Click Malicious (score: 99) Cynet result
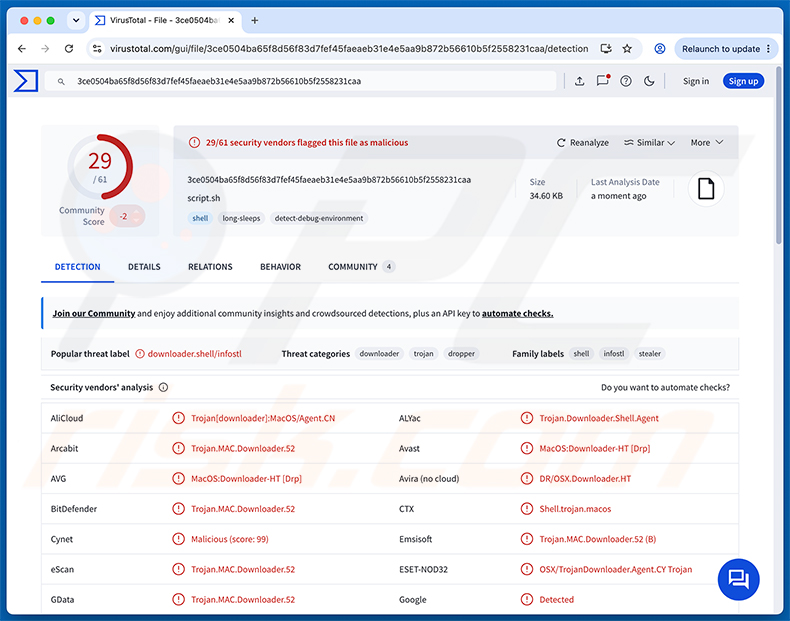790x621 pixels. pyautogui.click(x=230, y=539)
